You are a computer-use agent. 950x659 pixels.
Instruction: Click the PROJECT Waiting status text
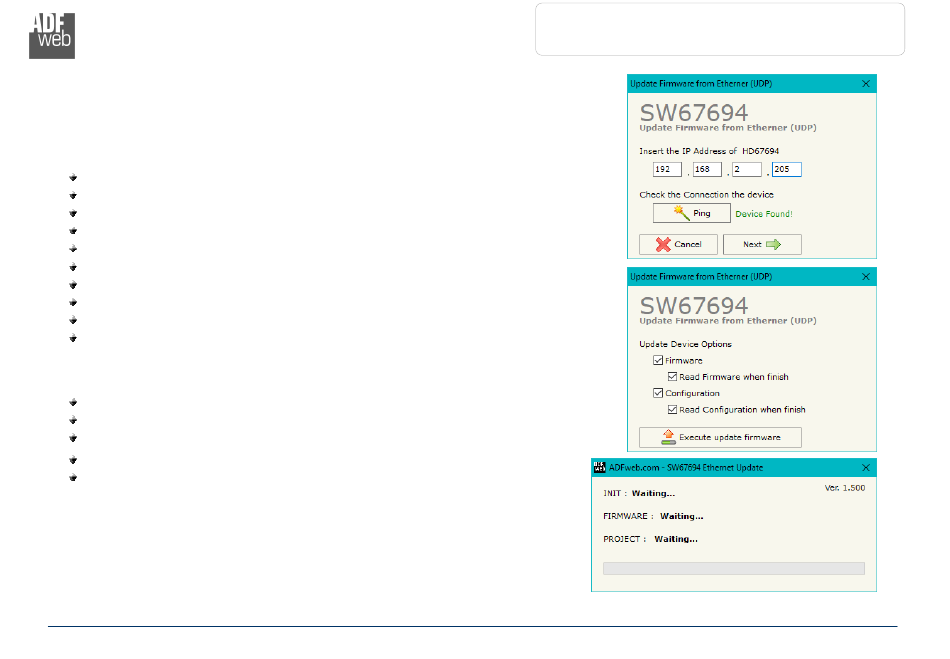click(650, 539)
